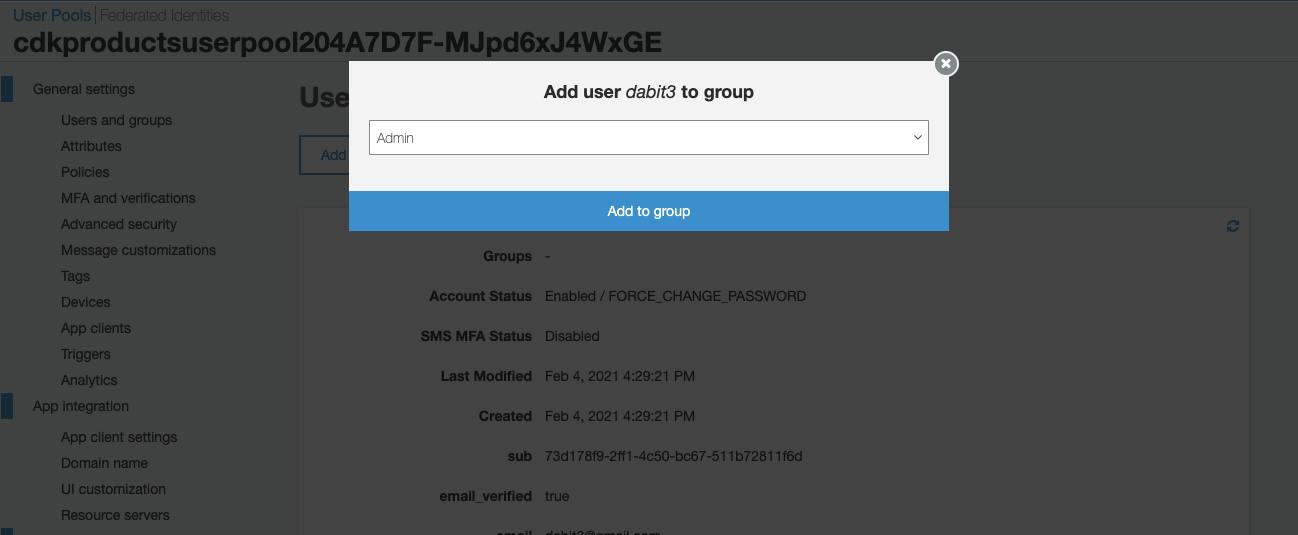Click the Add user dabit3 to group title
The image size is (1298, 535).
point(649,92)
